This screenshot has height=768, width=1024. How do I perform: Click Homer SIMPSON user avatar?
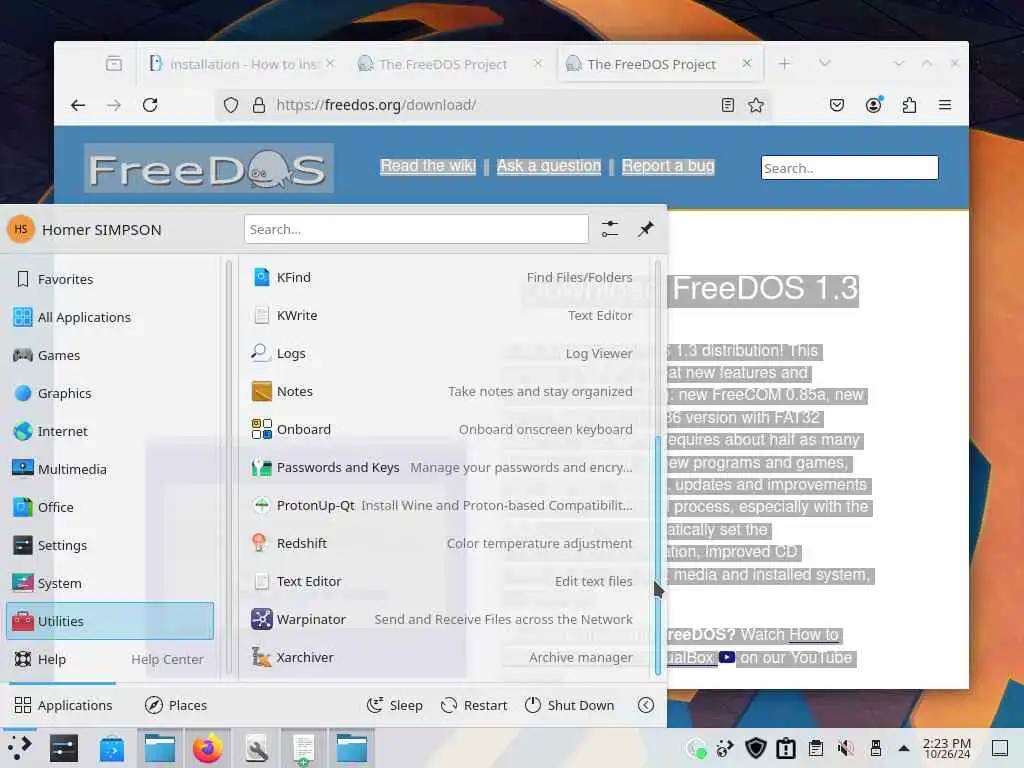[x=21, y=229]
